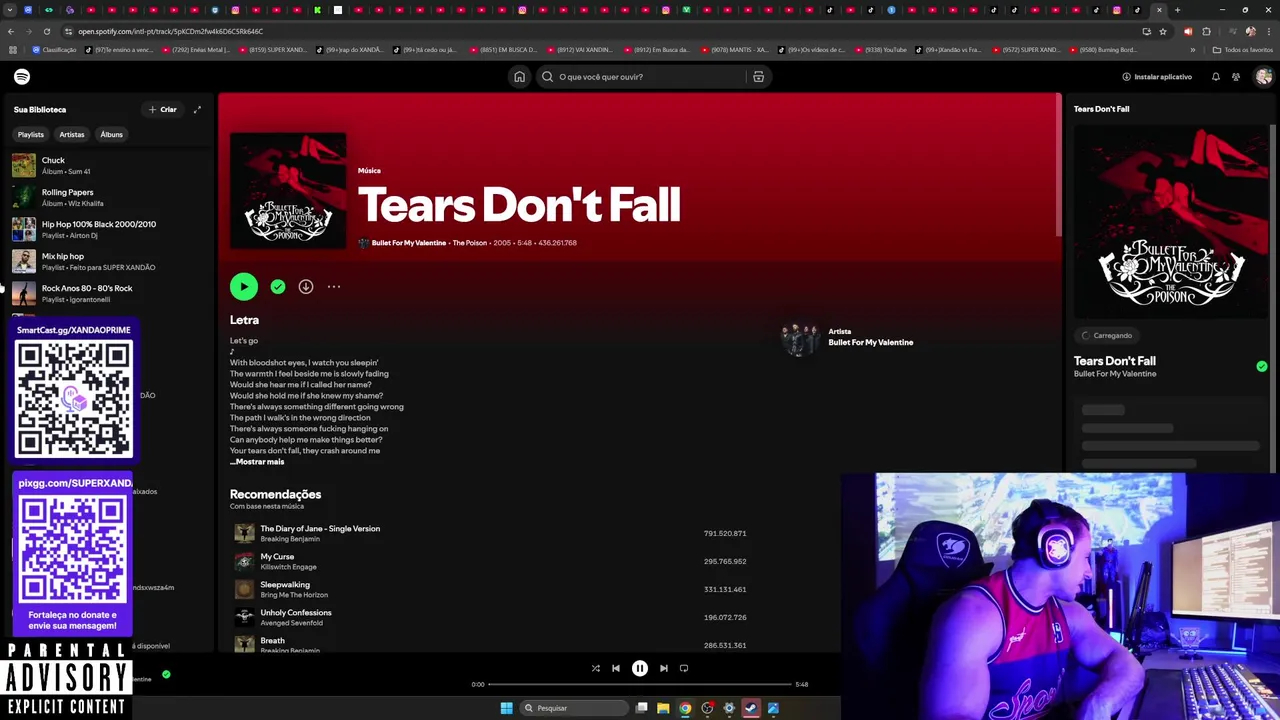
Task: Click the Tears Don't Fall cover art
Action: click(288, 191)
